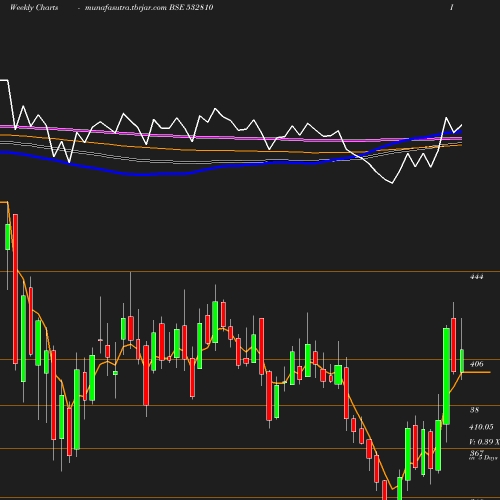
Task: Click the 410.05 closing price value
Action: pos(481,427)
